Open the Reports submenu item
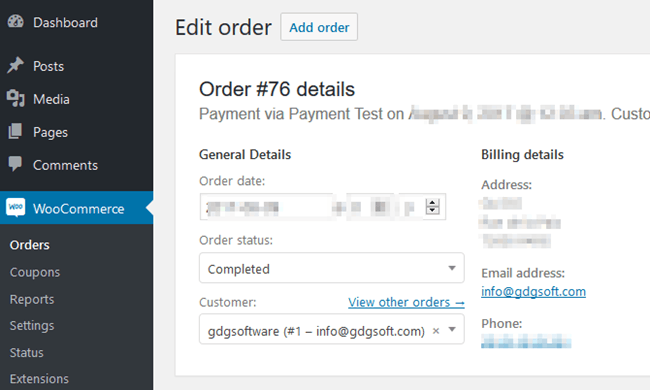 click(x=32, y=299)
